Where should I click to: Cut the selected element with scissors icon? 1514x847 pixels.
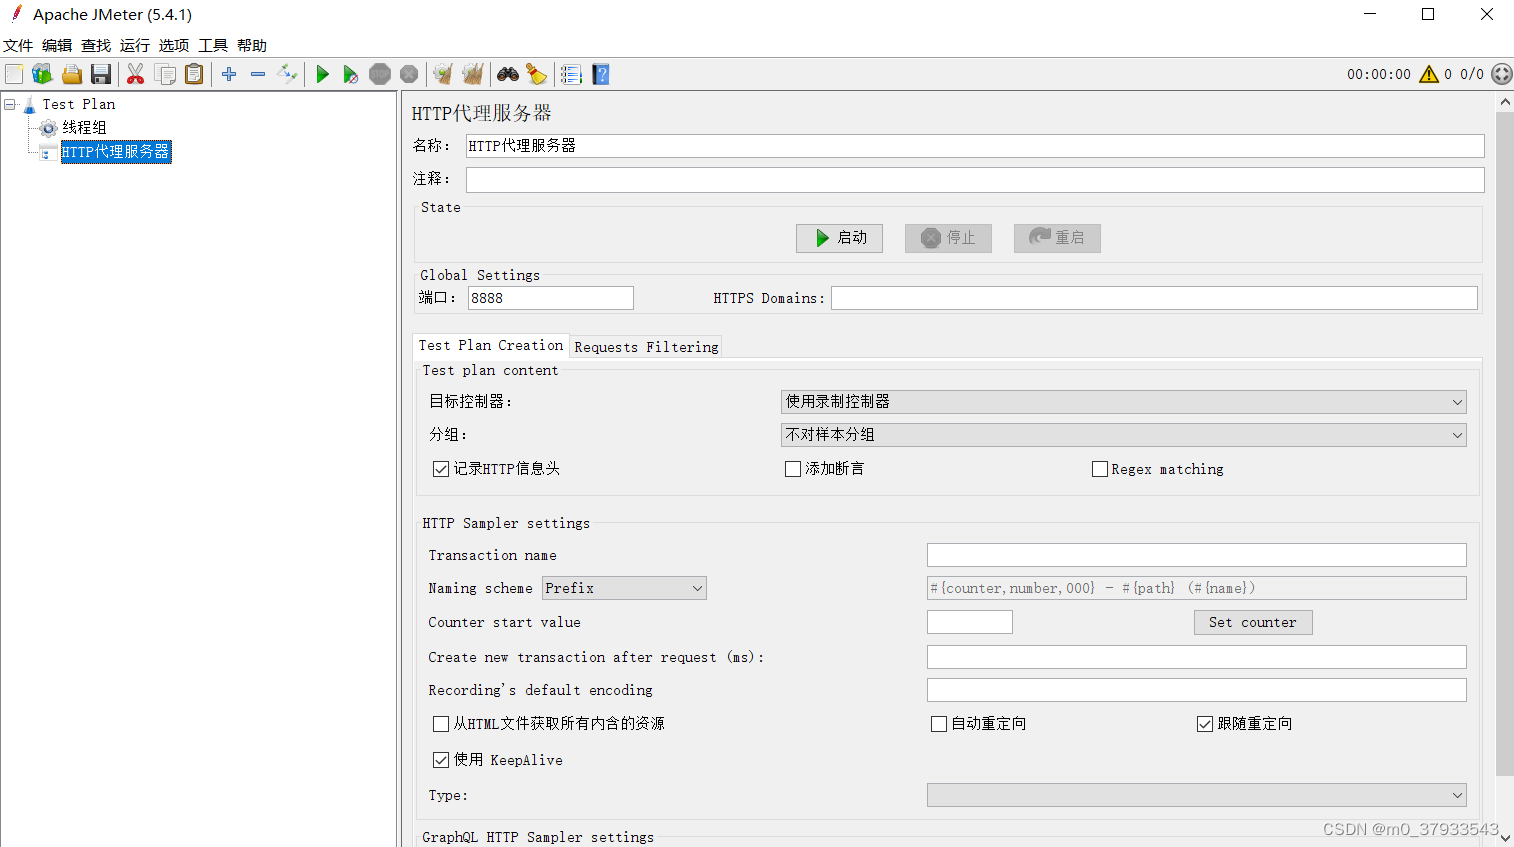(x=136, y=74)
